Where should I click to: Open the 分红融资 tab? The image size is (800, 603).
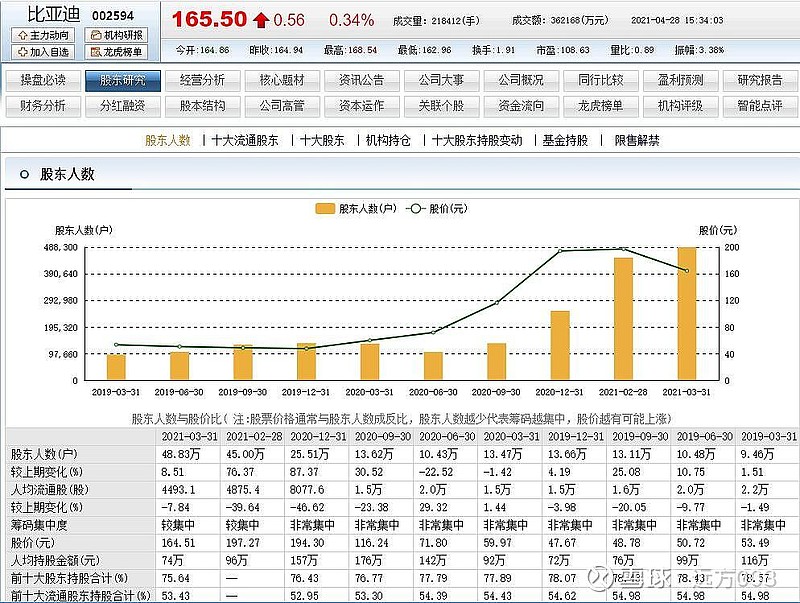tap(122, 106)
